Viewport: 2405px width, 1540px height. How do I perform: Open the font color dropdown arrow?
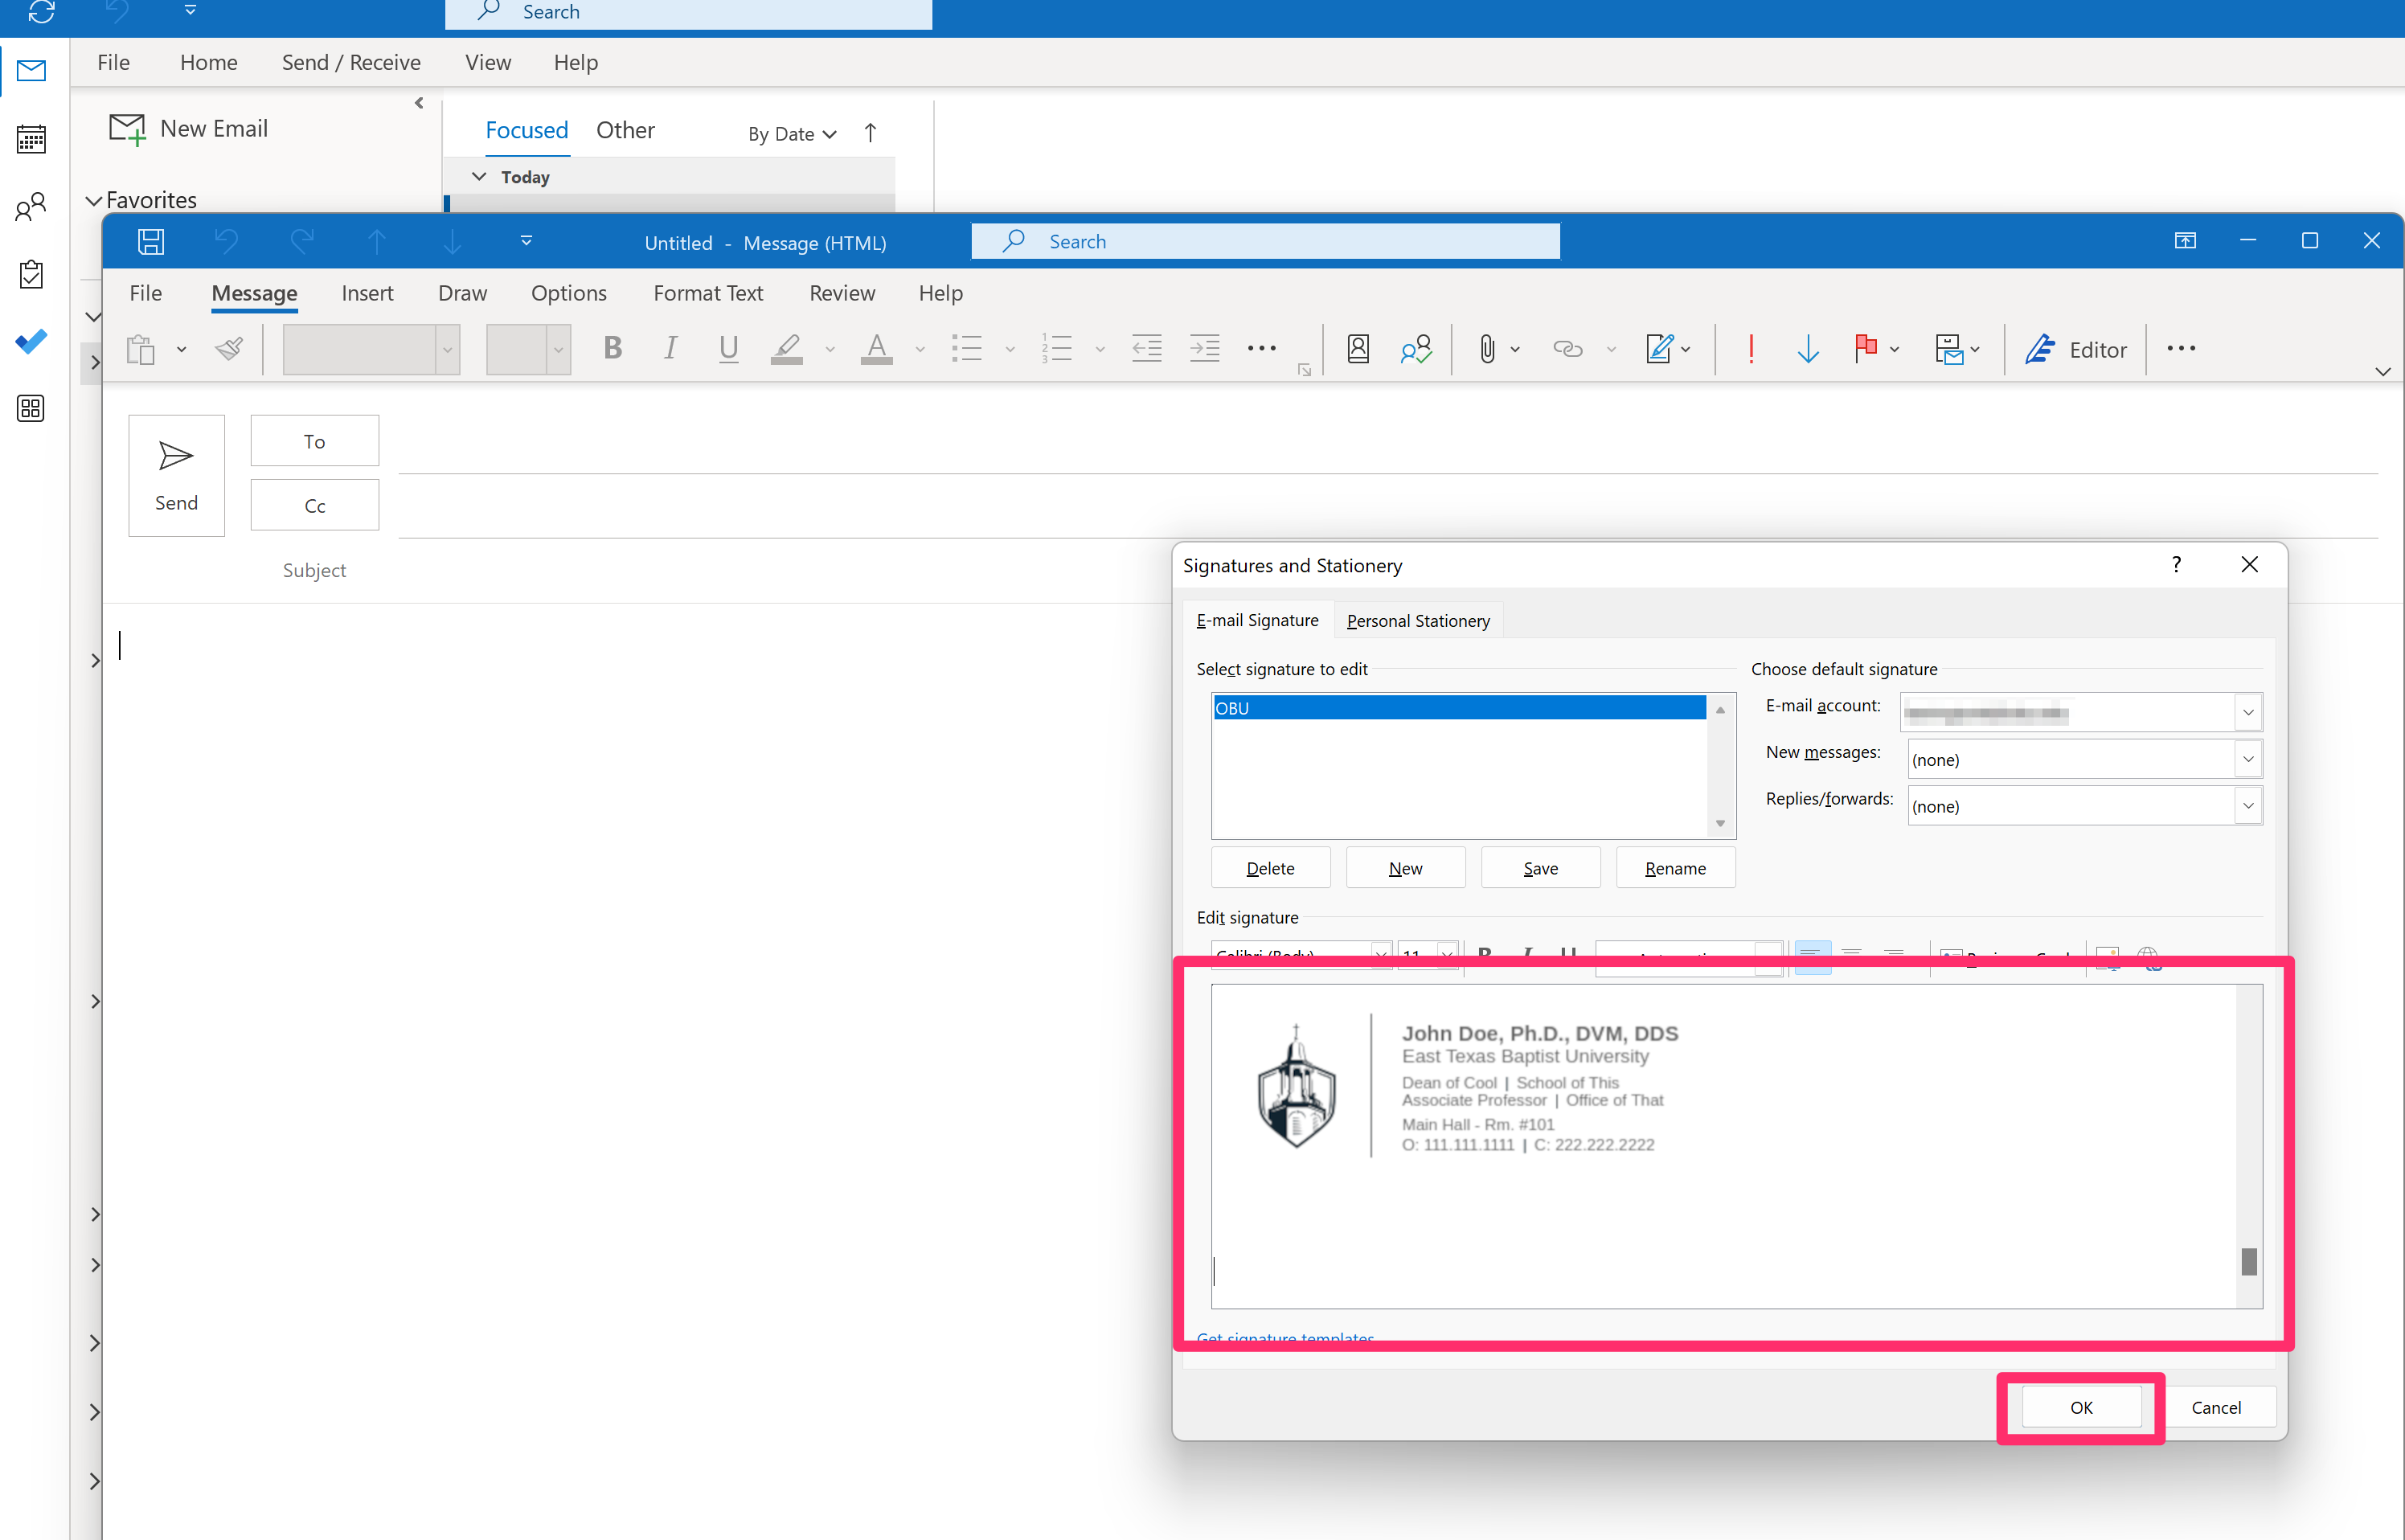(x=920, y=349)
